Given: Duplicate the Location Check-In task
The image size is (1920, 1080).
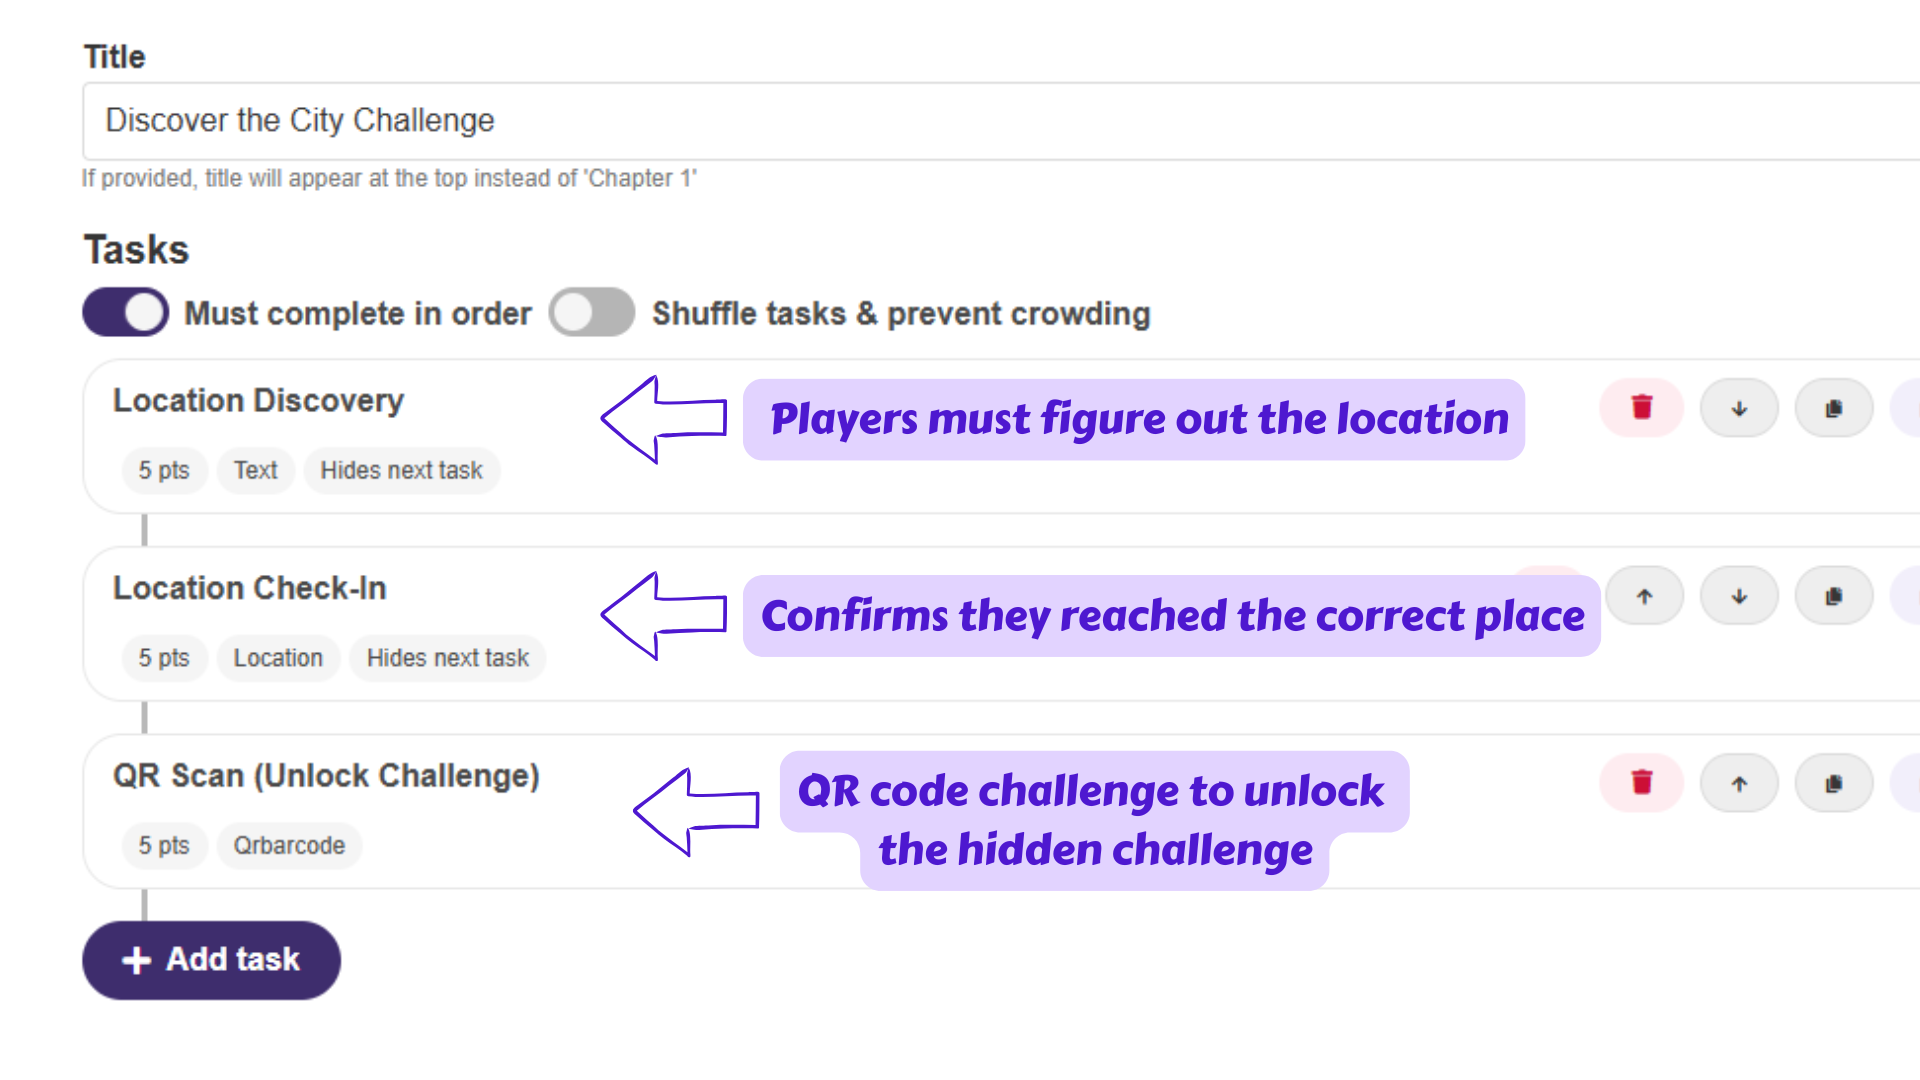Looking at the screenshot, I should point(1833,595).
